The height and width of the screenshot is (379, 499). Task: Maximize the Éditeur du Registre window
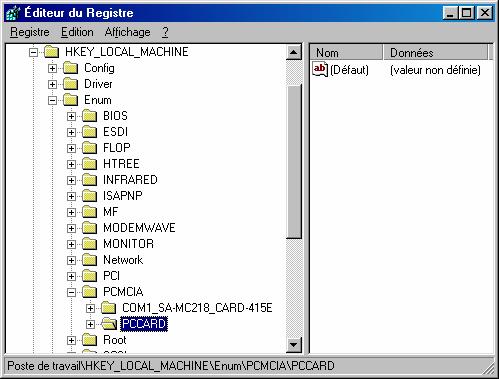pyautogui.click(x=466, y=13)
